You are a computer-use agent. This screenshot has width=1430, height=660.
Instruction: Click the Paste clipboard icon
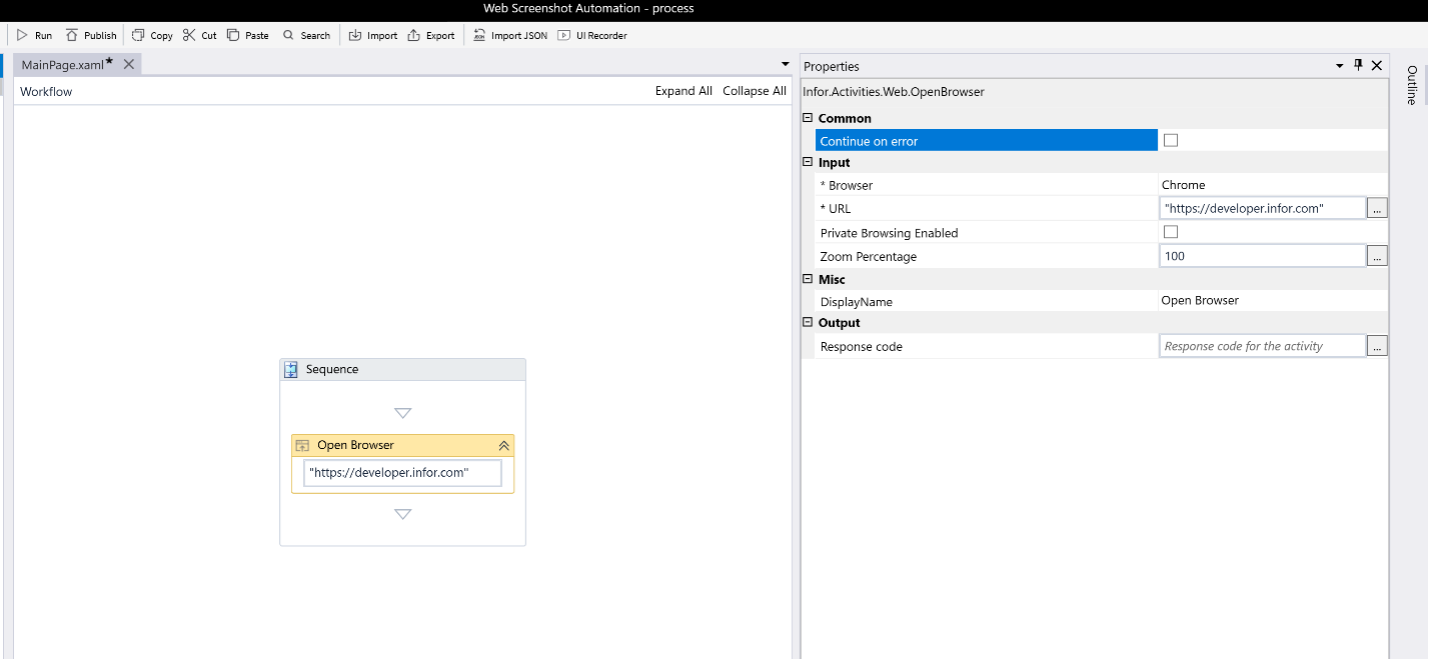tap(233, 35)
